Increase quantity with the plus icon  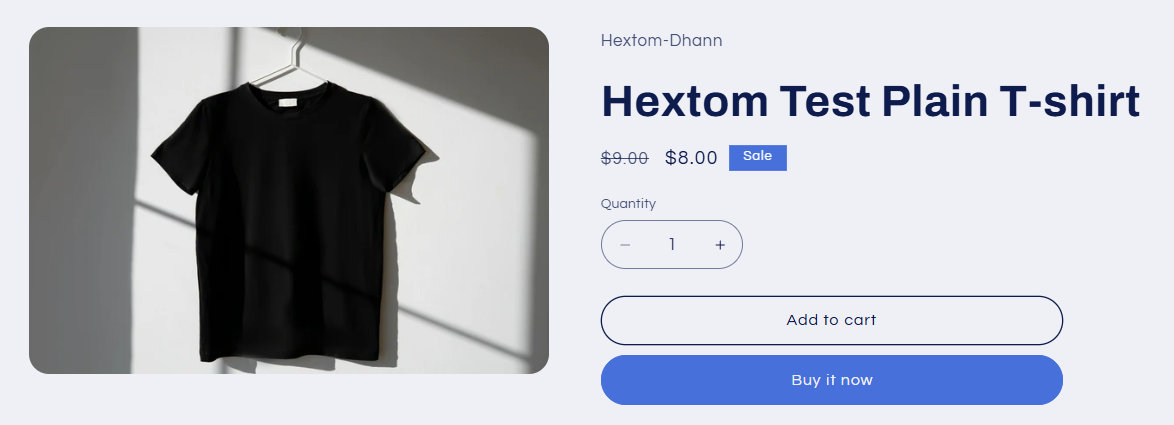pyautogui.click(x=720, y=245)
